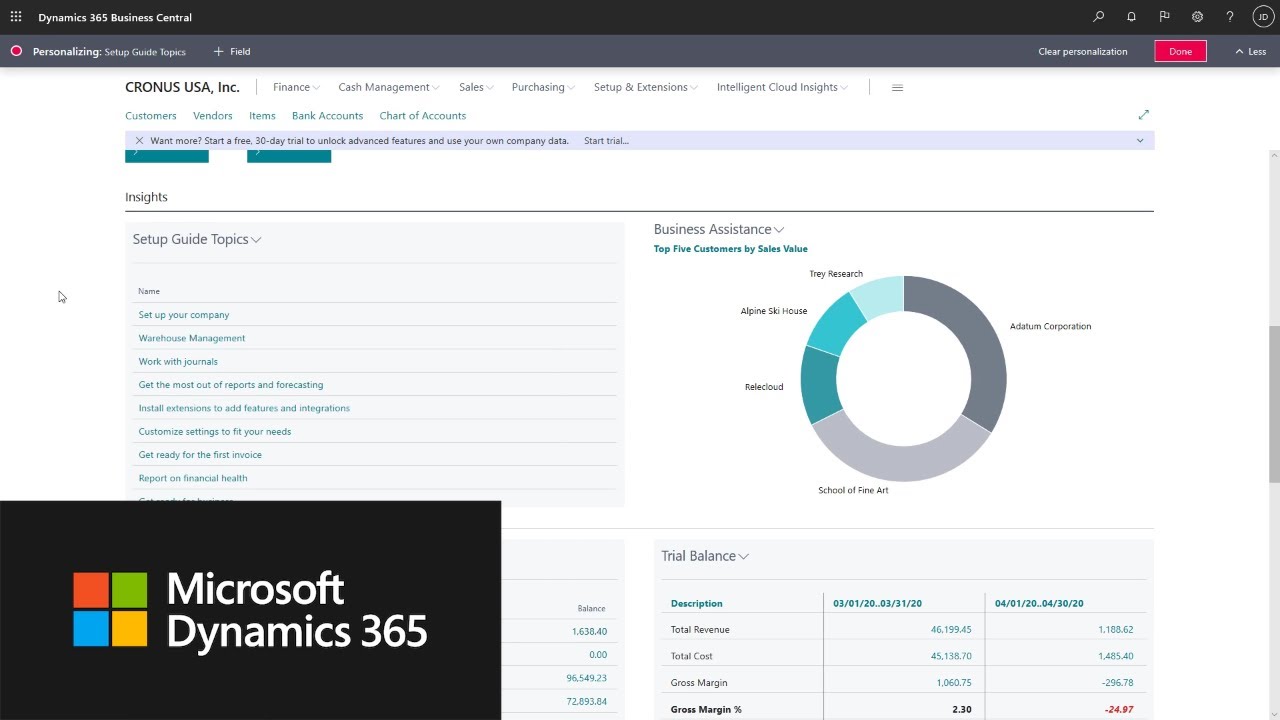Open the Business Assistance dropdown
Screen dimensions: 1280x720
point(719,229)
